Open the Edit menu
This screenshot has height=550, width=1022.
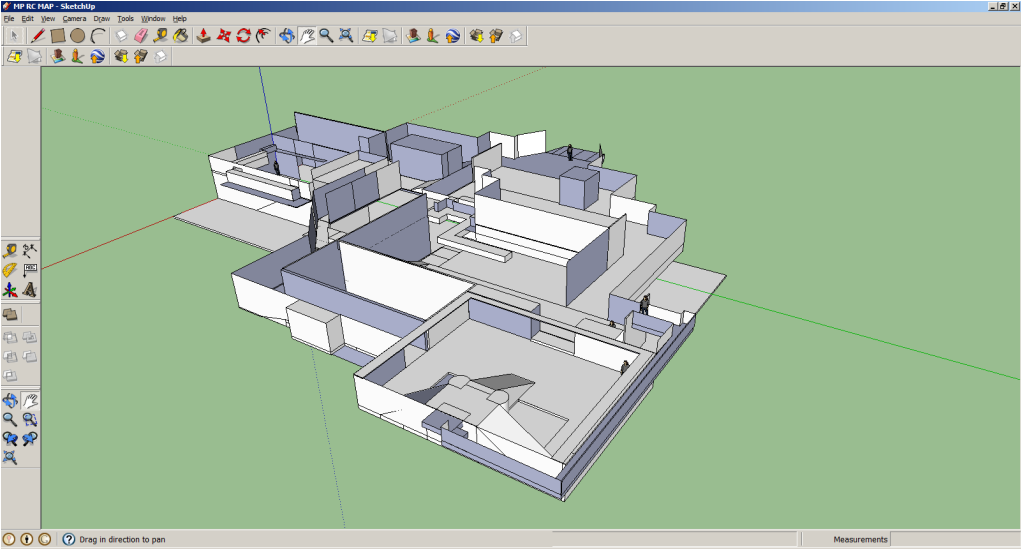tap(27, 19)
